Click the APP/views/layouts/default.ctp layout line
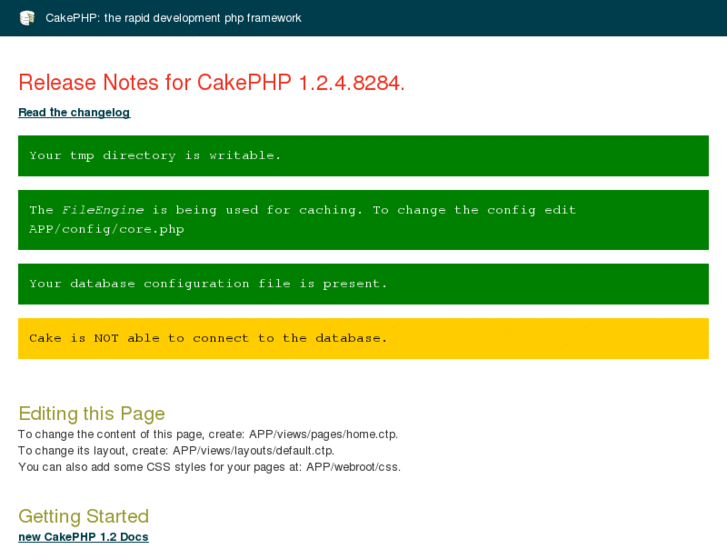This screenshot has height=545, width=727. pos(176,450)
